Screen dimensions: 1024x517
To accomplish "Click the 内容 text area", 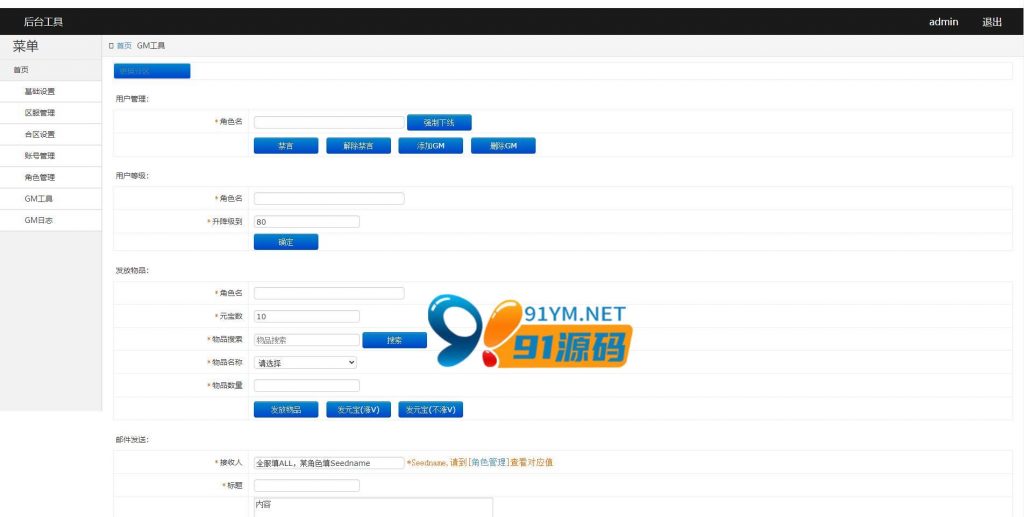I will (x=373, y=507).
